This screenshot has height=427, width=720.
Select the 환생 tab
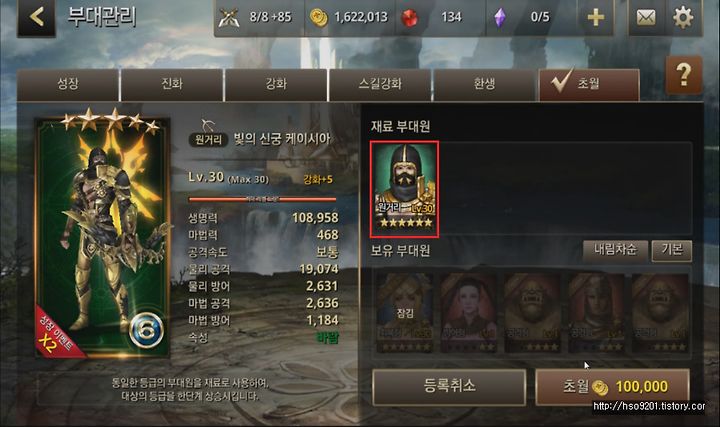tap(484, 84)
